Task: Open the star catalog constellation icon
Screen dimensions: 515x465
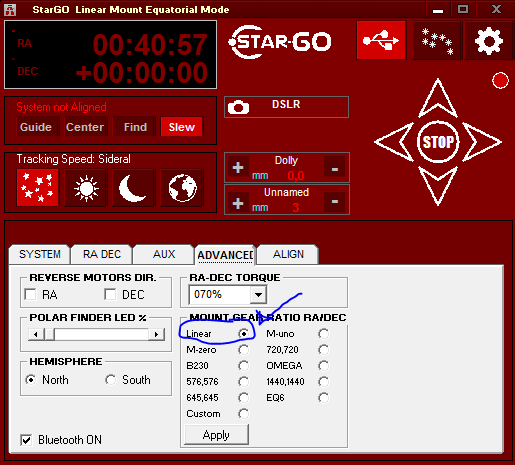Action: point(437,41)
